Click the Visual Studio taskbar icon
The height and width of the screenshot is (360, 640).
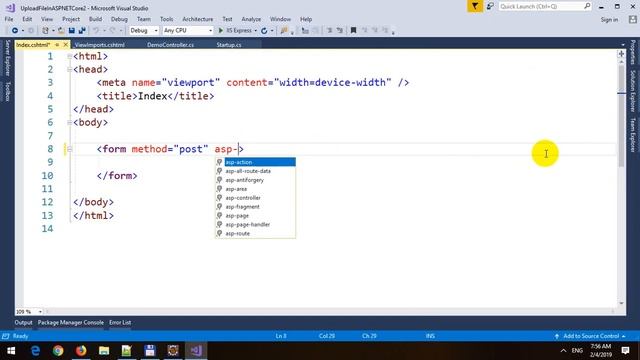point(196,351)
